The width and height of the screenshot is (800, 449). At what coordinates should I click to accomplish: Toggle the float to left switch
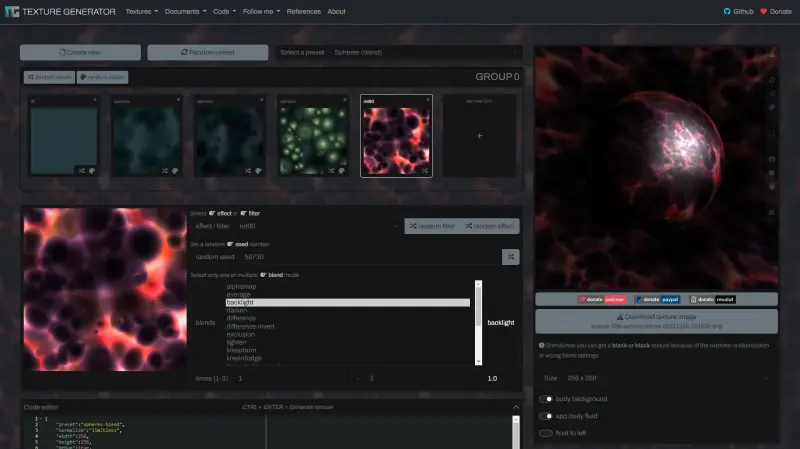[546, 433]
